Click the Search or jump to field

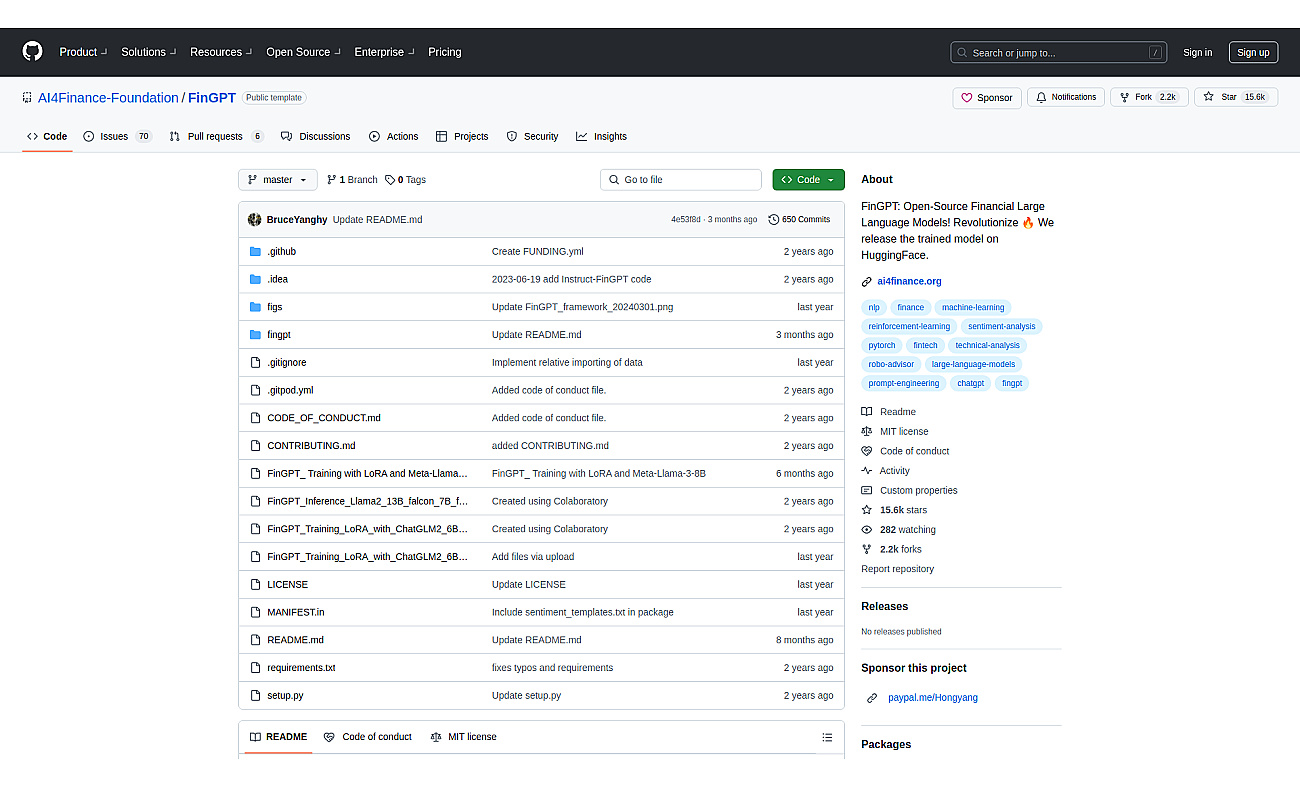tap(1058, 52)
